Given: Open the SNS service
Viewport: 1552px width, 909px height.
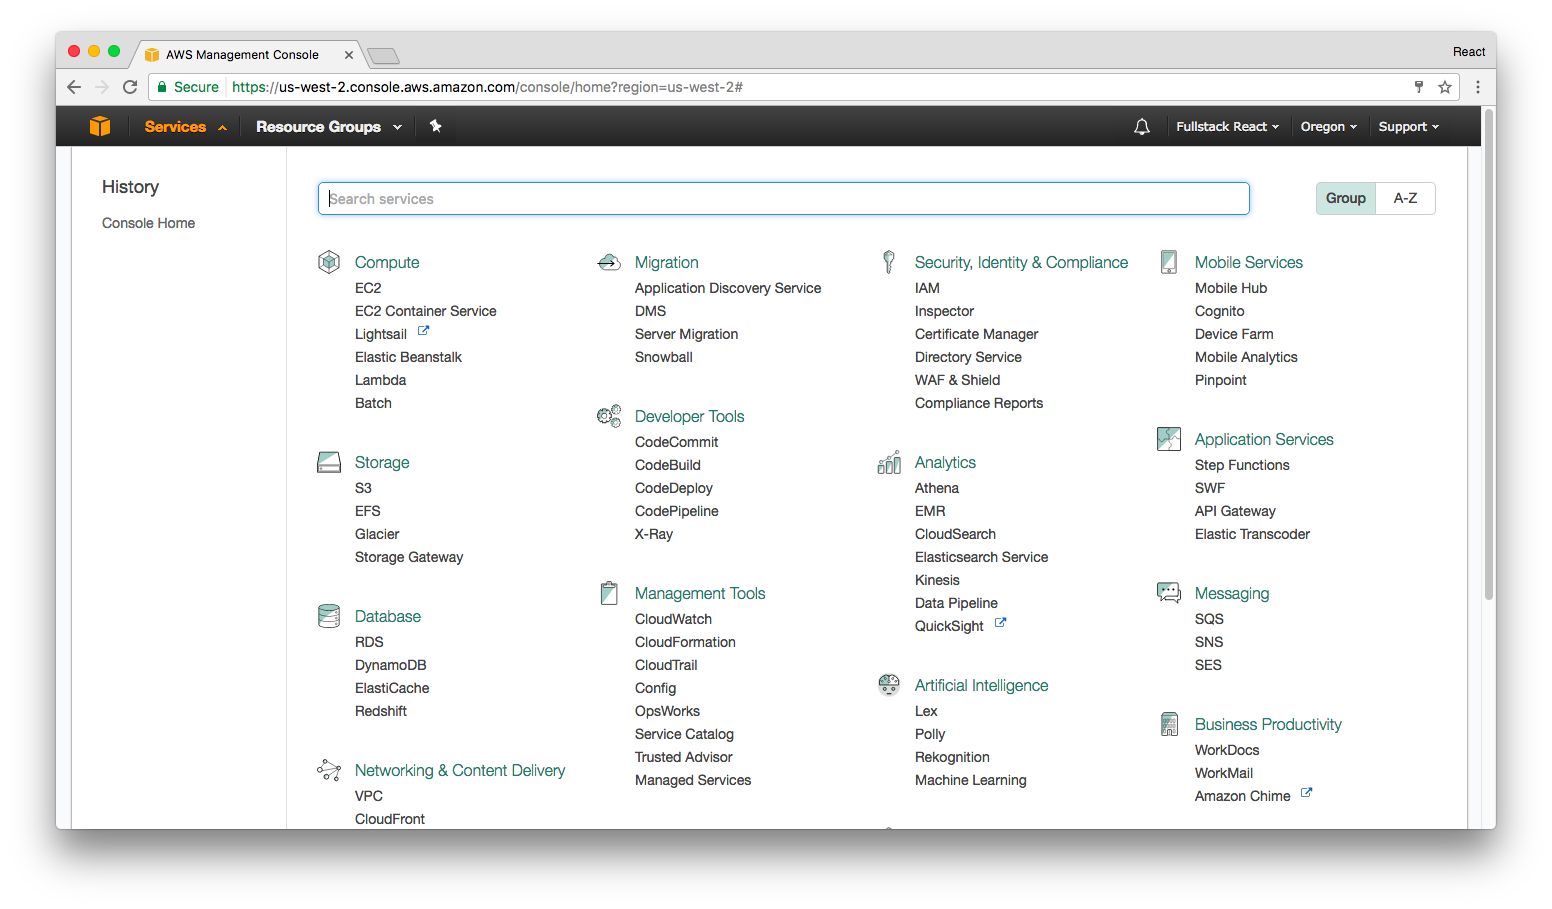Looking at the screenshot, I should click(x=1209, y=642).
